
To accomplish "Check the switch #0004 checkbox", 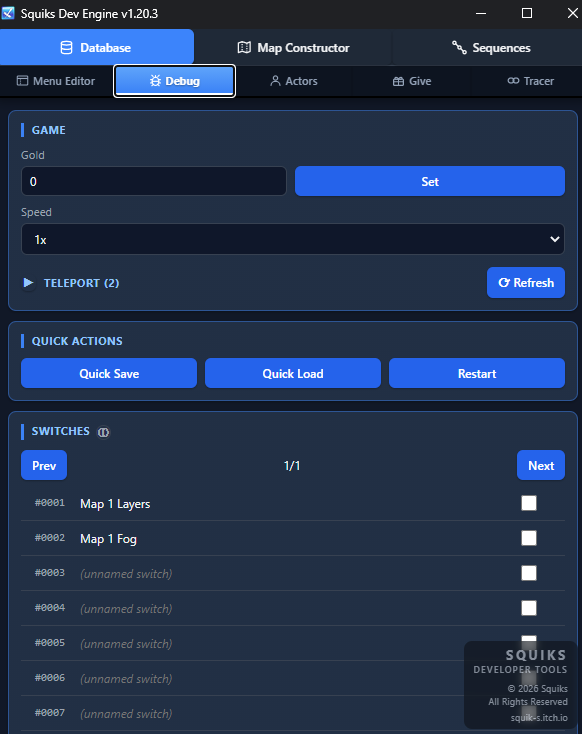I will click(529, 608).
